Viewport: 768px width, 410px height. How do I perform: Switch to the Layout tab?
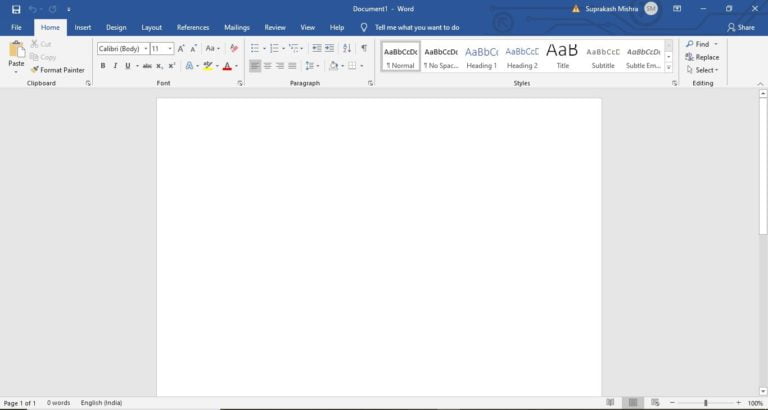point(151,27)
